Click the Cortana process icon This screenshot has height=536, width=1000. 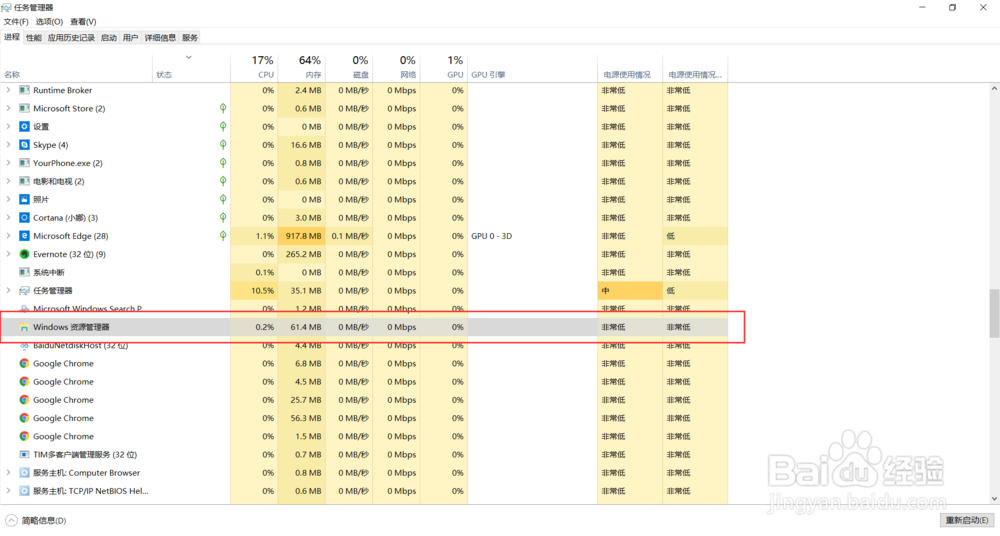(24, 218)
